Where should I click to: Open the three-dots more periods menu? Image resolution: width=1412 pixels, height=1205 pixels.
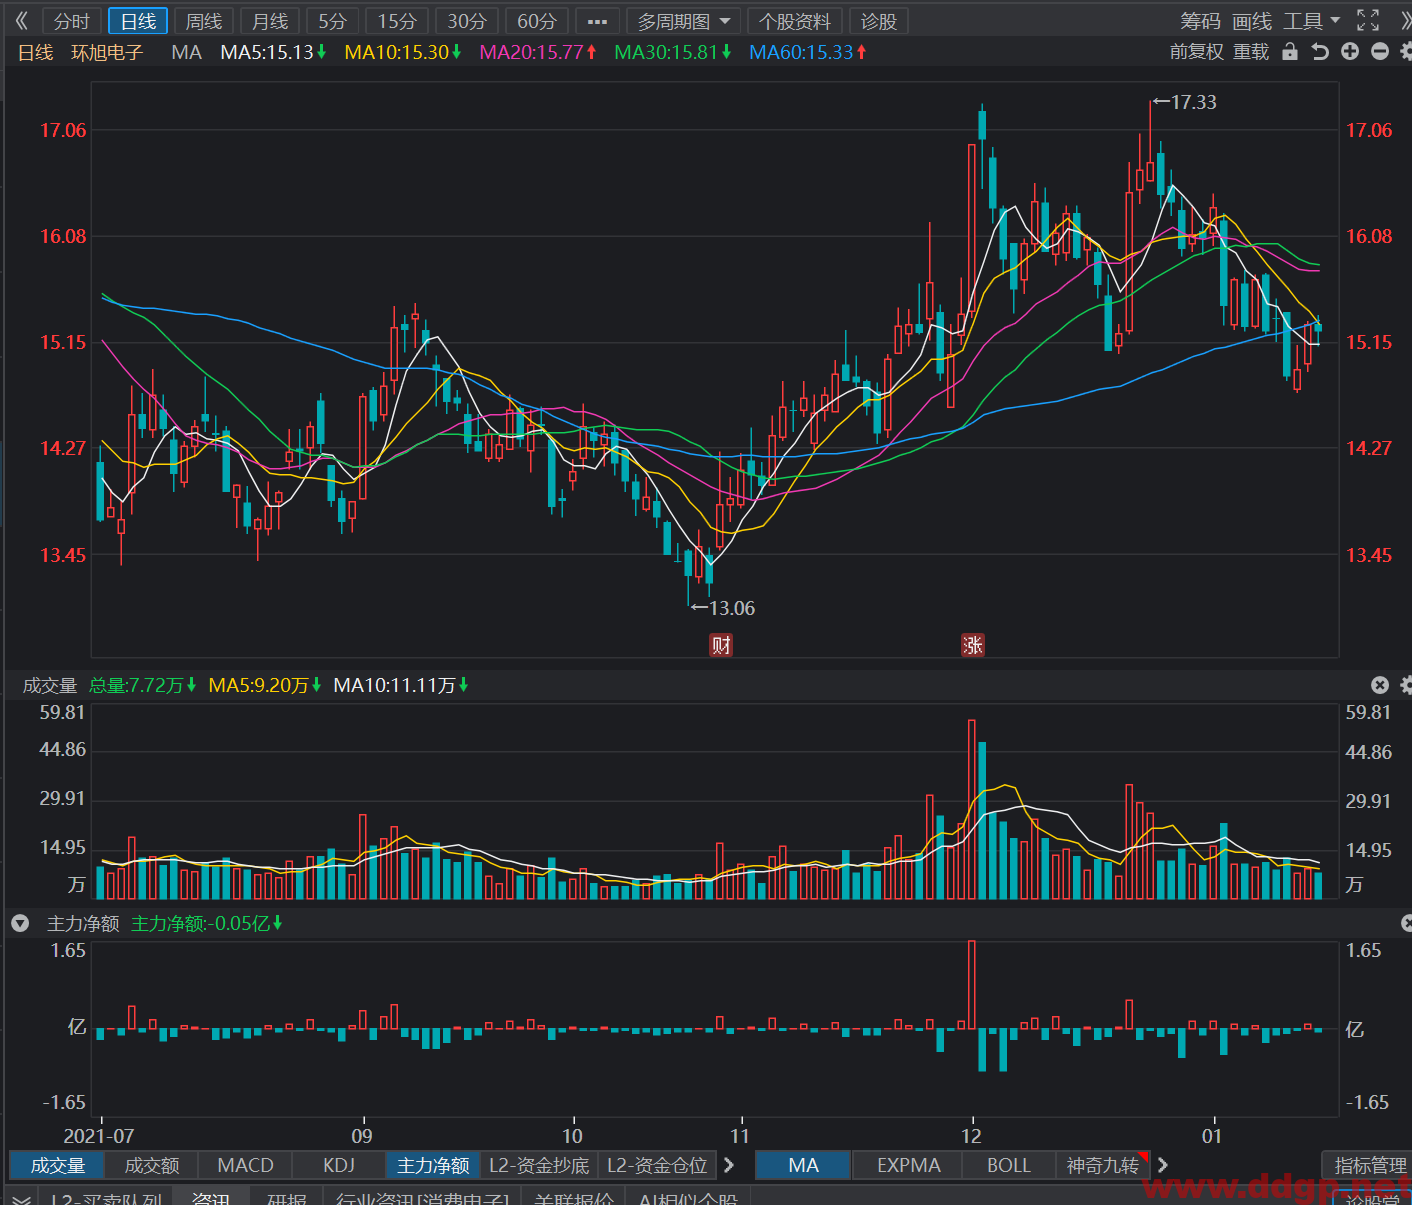coord(597,21)
